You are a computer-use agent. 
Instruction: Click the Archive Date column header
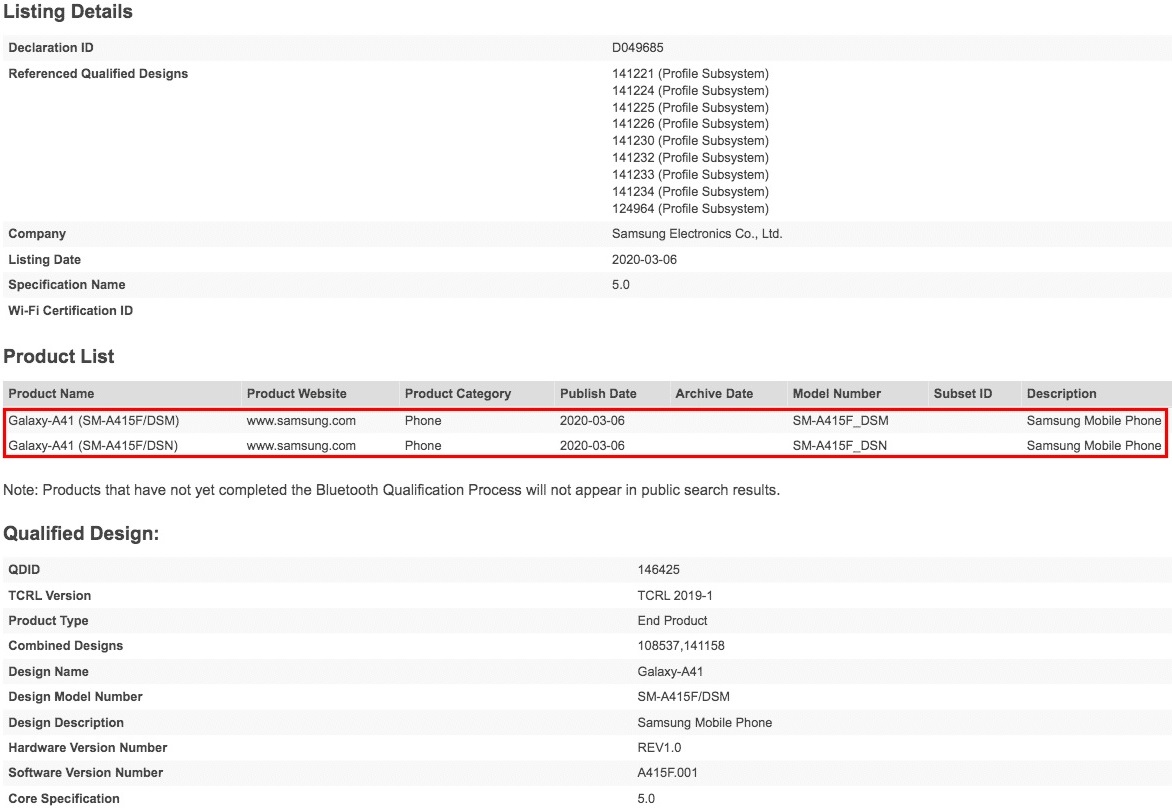click(x=714, y=394)
